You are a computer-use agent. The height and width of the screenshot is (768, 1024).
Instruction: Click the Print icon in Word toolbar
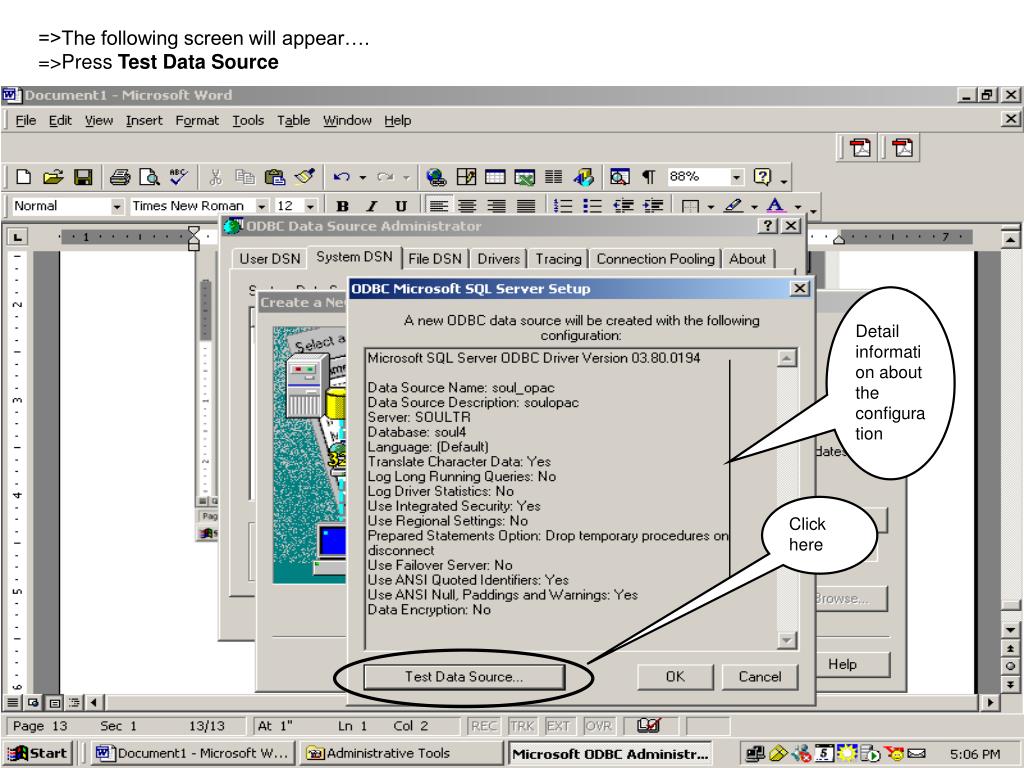tap(120, 177)
